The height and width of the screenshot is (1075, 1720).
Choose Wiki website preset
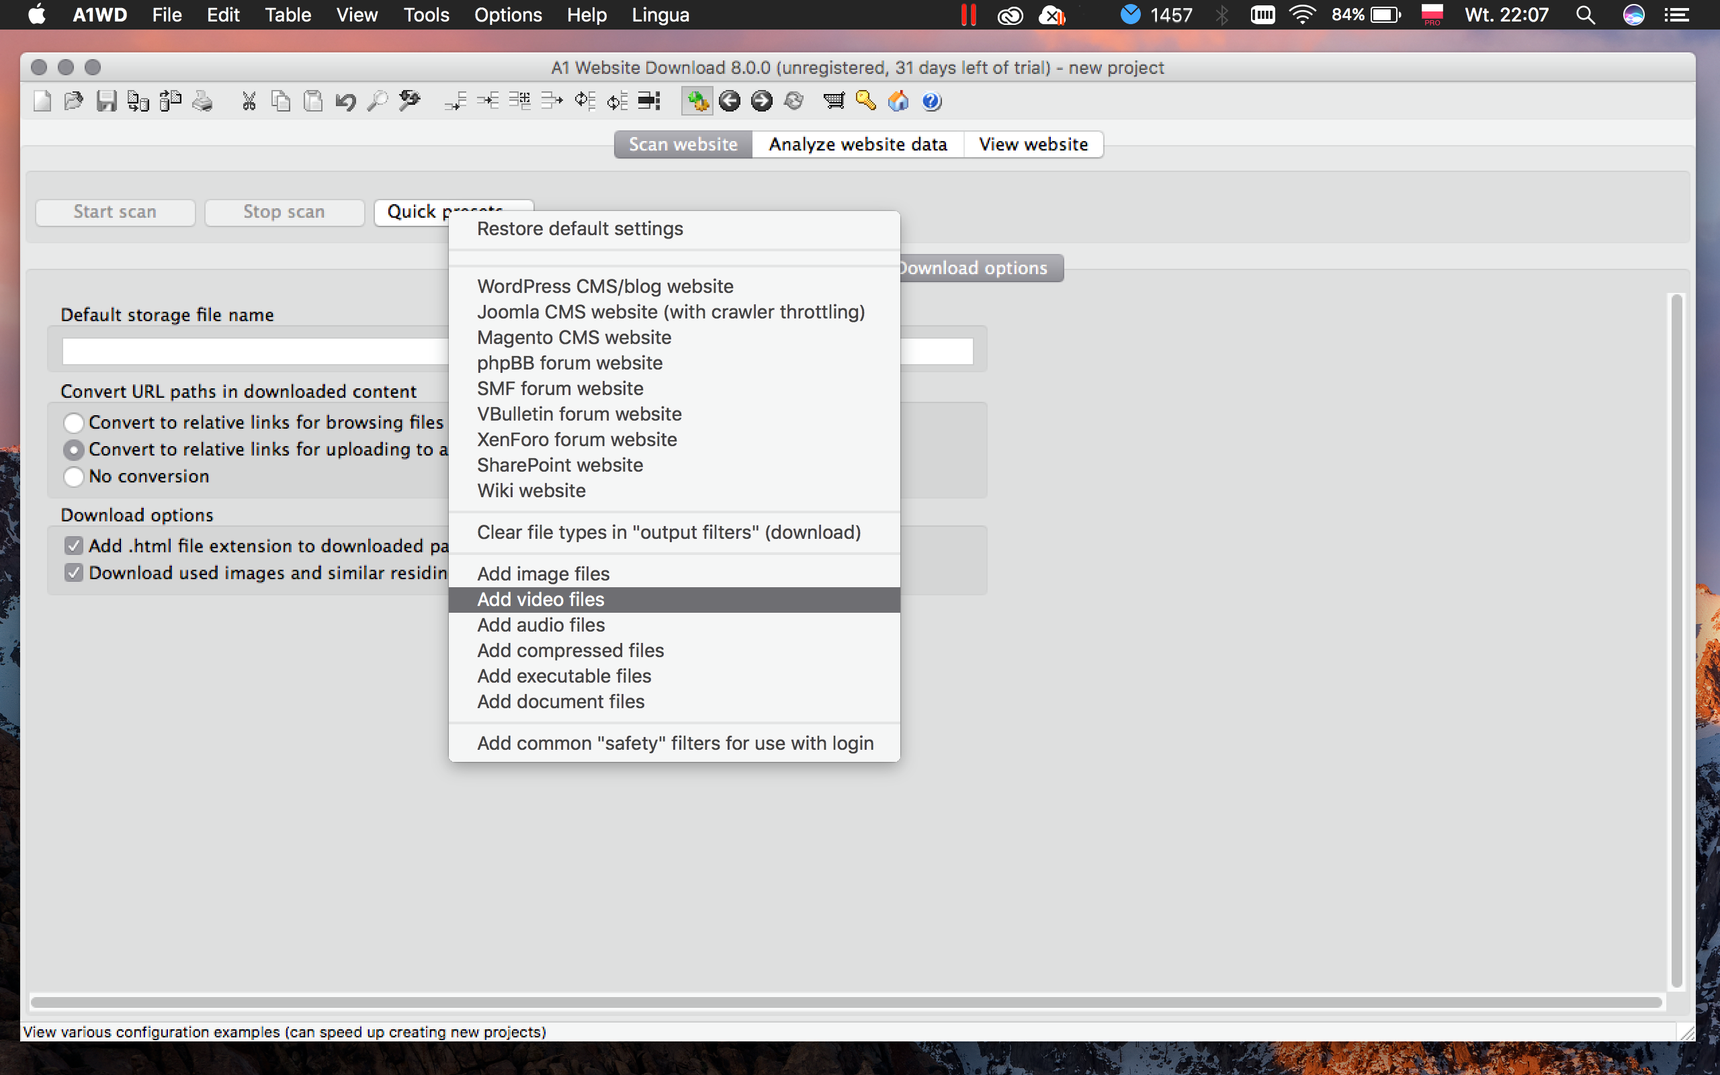[674, 491]
